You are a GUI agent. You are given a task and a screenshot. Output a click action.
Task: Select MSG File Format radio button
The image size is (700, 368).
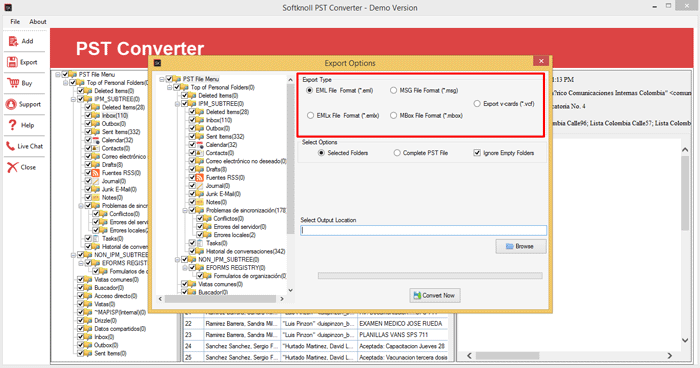tap(393, 90)
